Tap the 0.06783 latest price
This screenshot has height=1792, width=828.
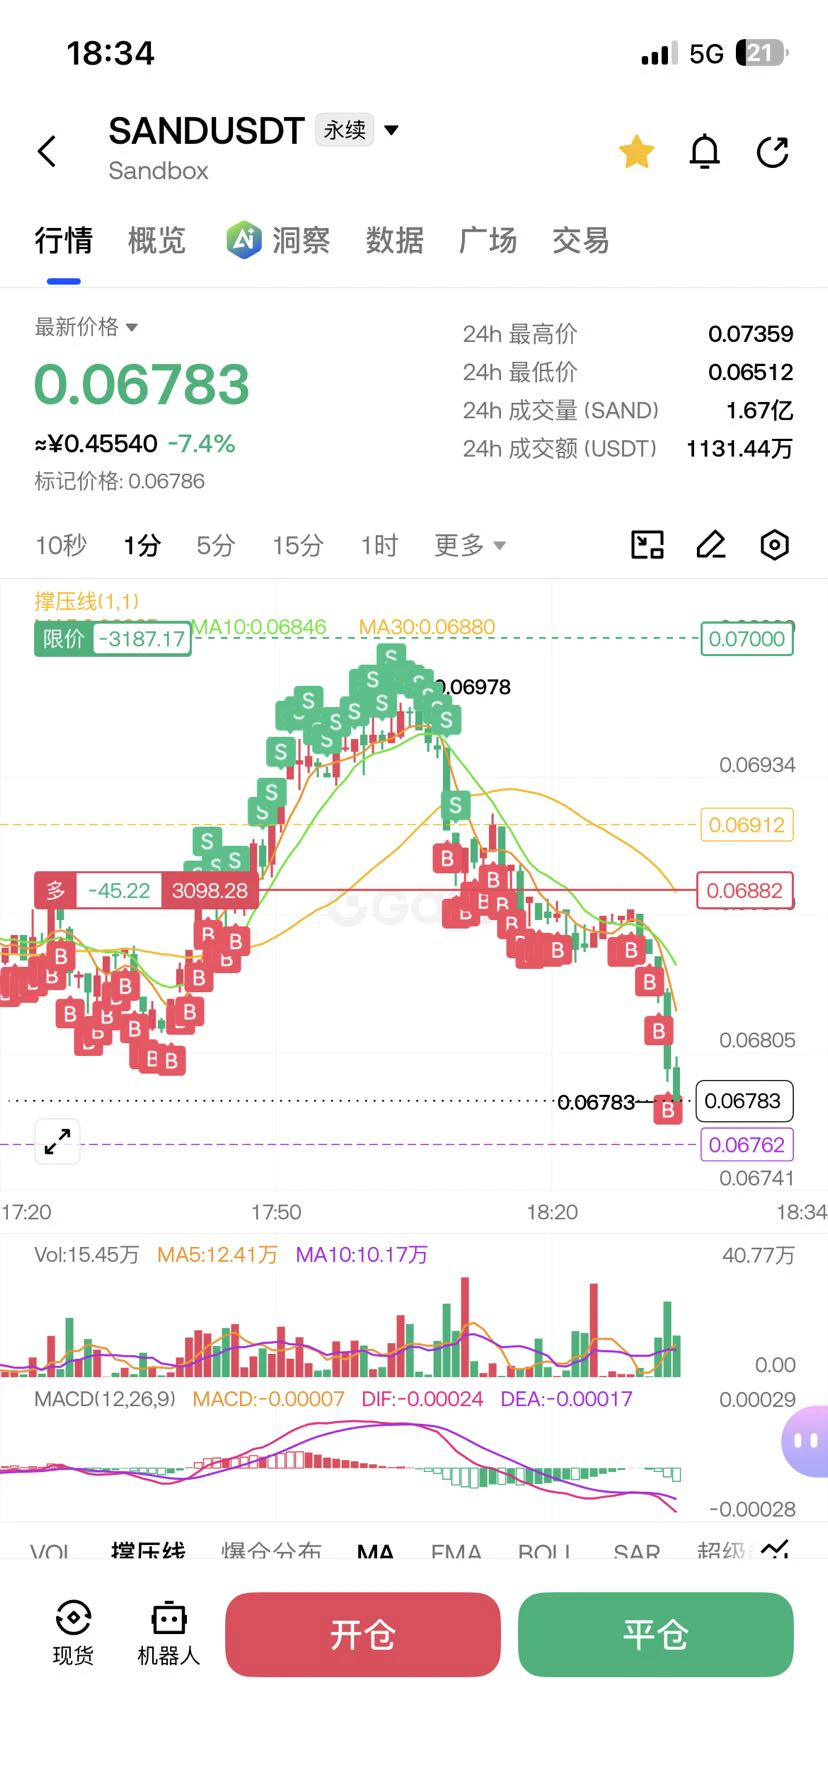(x=142, y=385)
